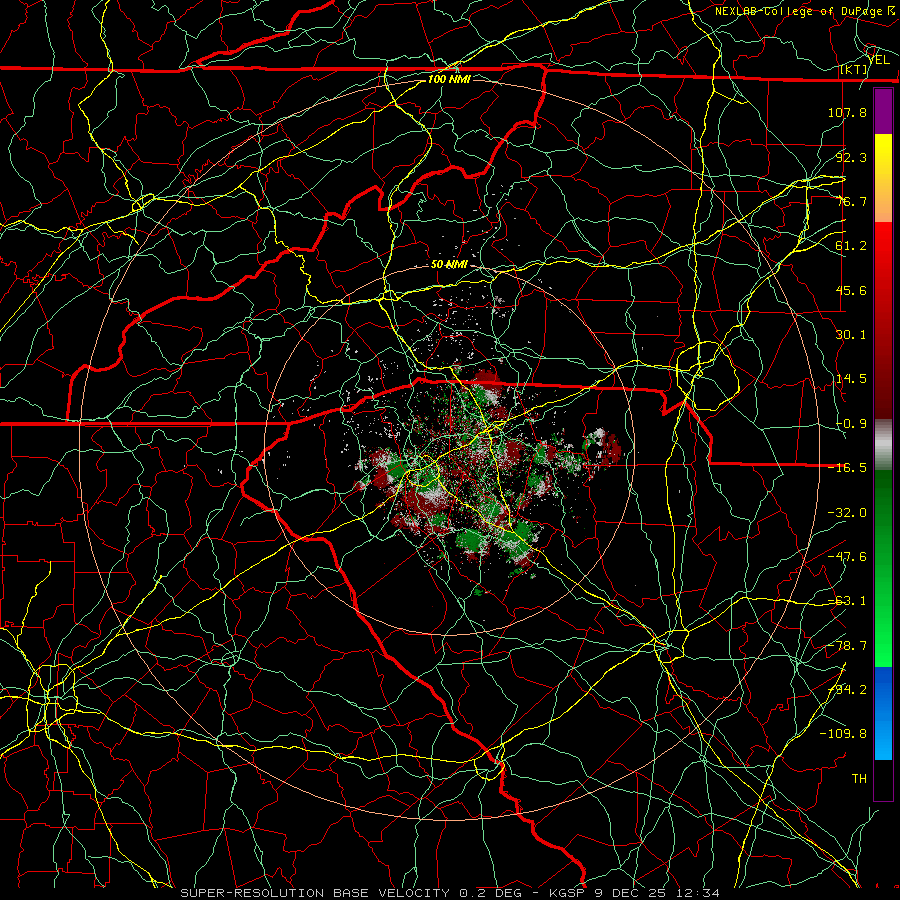Click the '50 NMI' range ring label
This screenshot has height=900, width=900.
point(449,264)
